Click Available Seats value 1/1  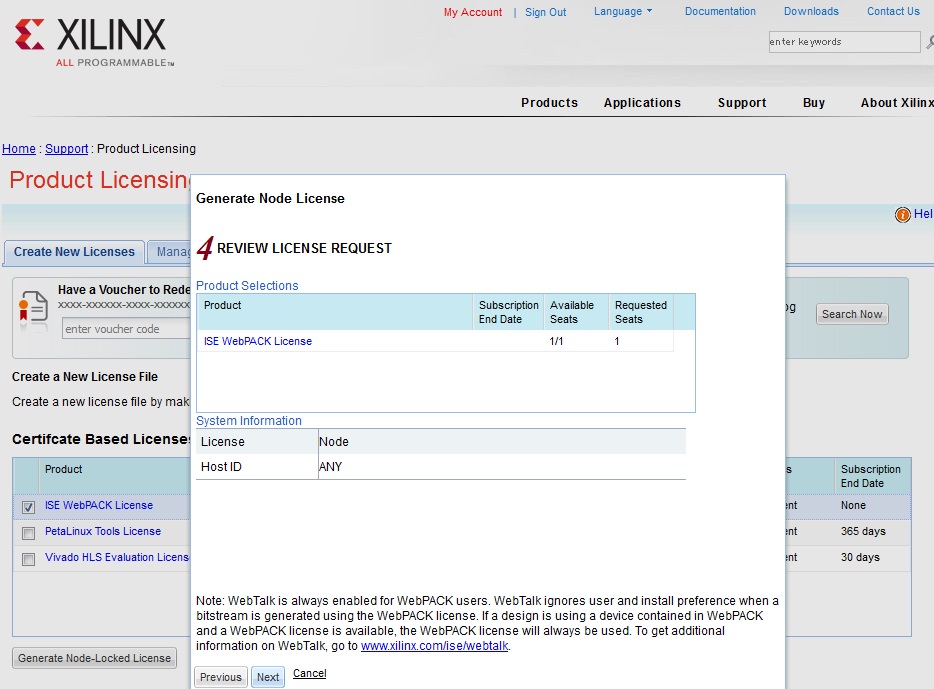[x=556, y=341]
